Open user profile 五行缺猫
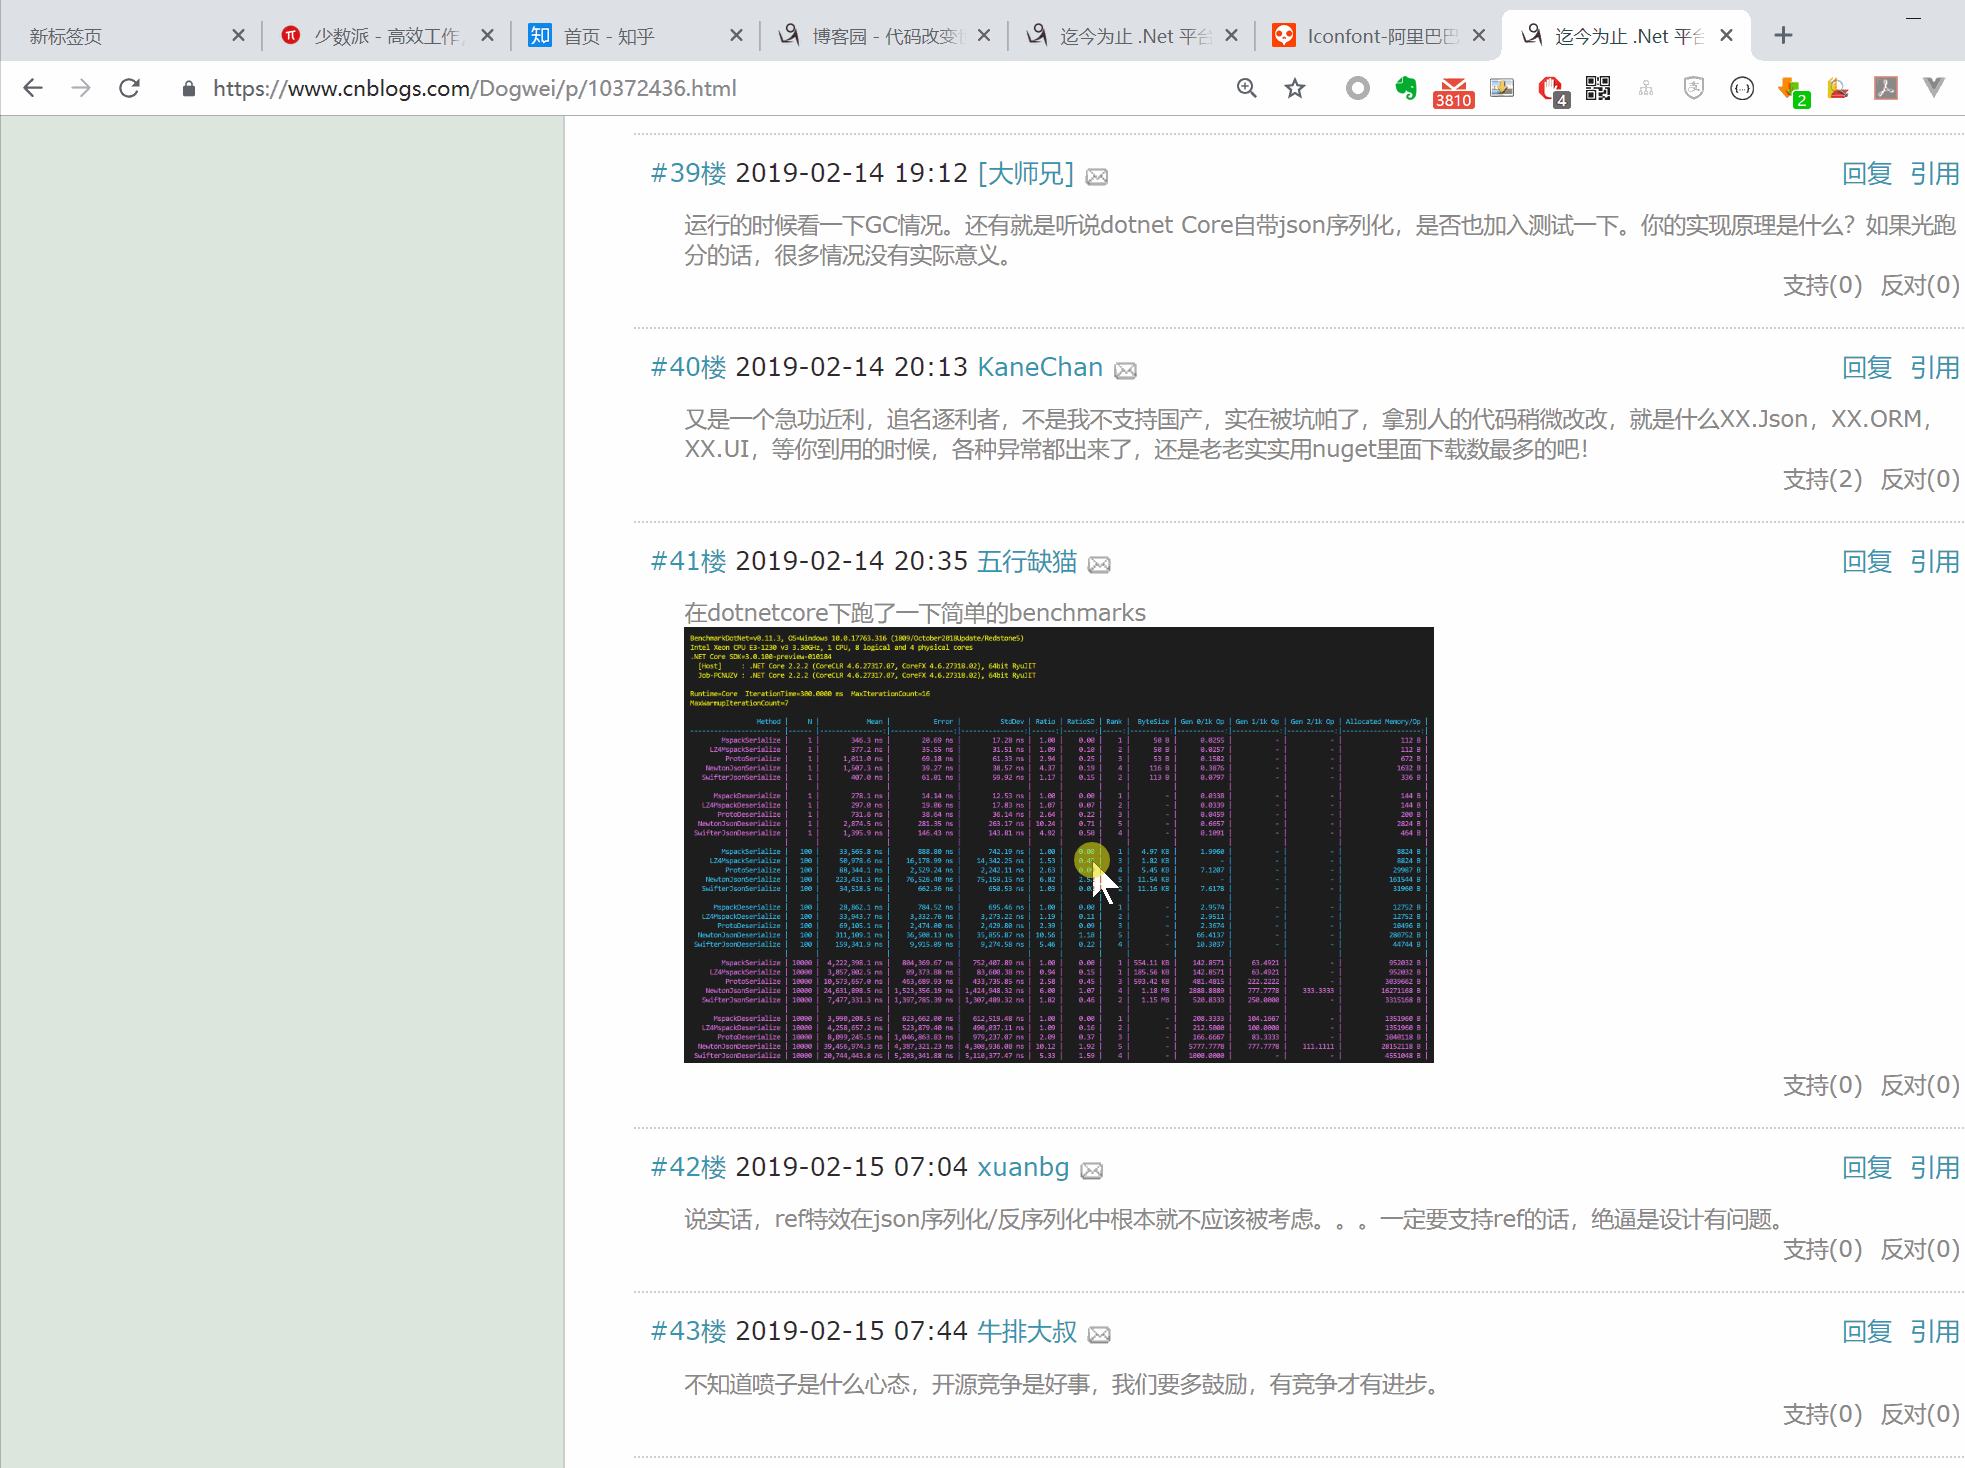Image resolution: width=1965 pixels, height=1468 pixels. [1026, 562]
